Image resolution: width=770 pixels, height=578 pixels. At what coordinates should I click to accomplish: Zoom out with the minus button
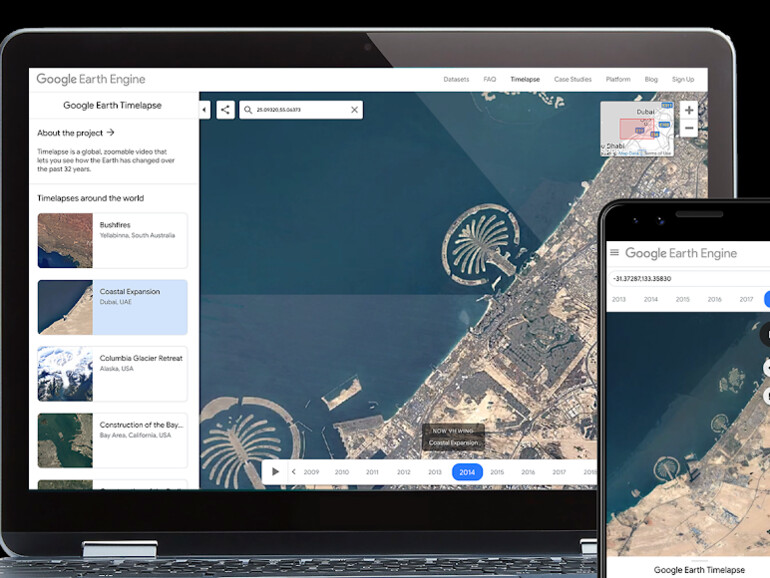tap(689, 128)
